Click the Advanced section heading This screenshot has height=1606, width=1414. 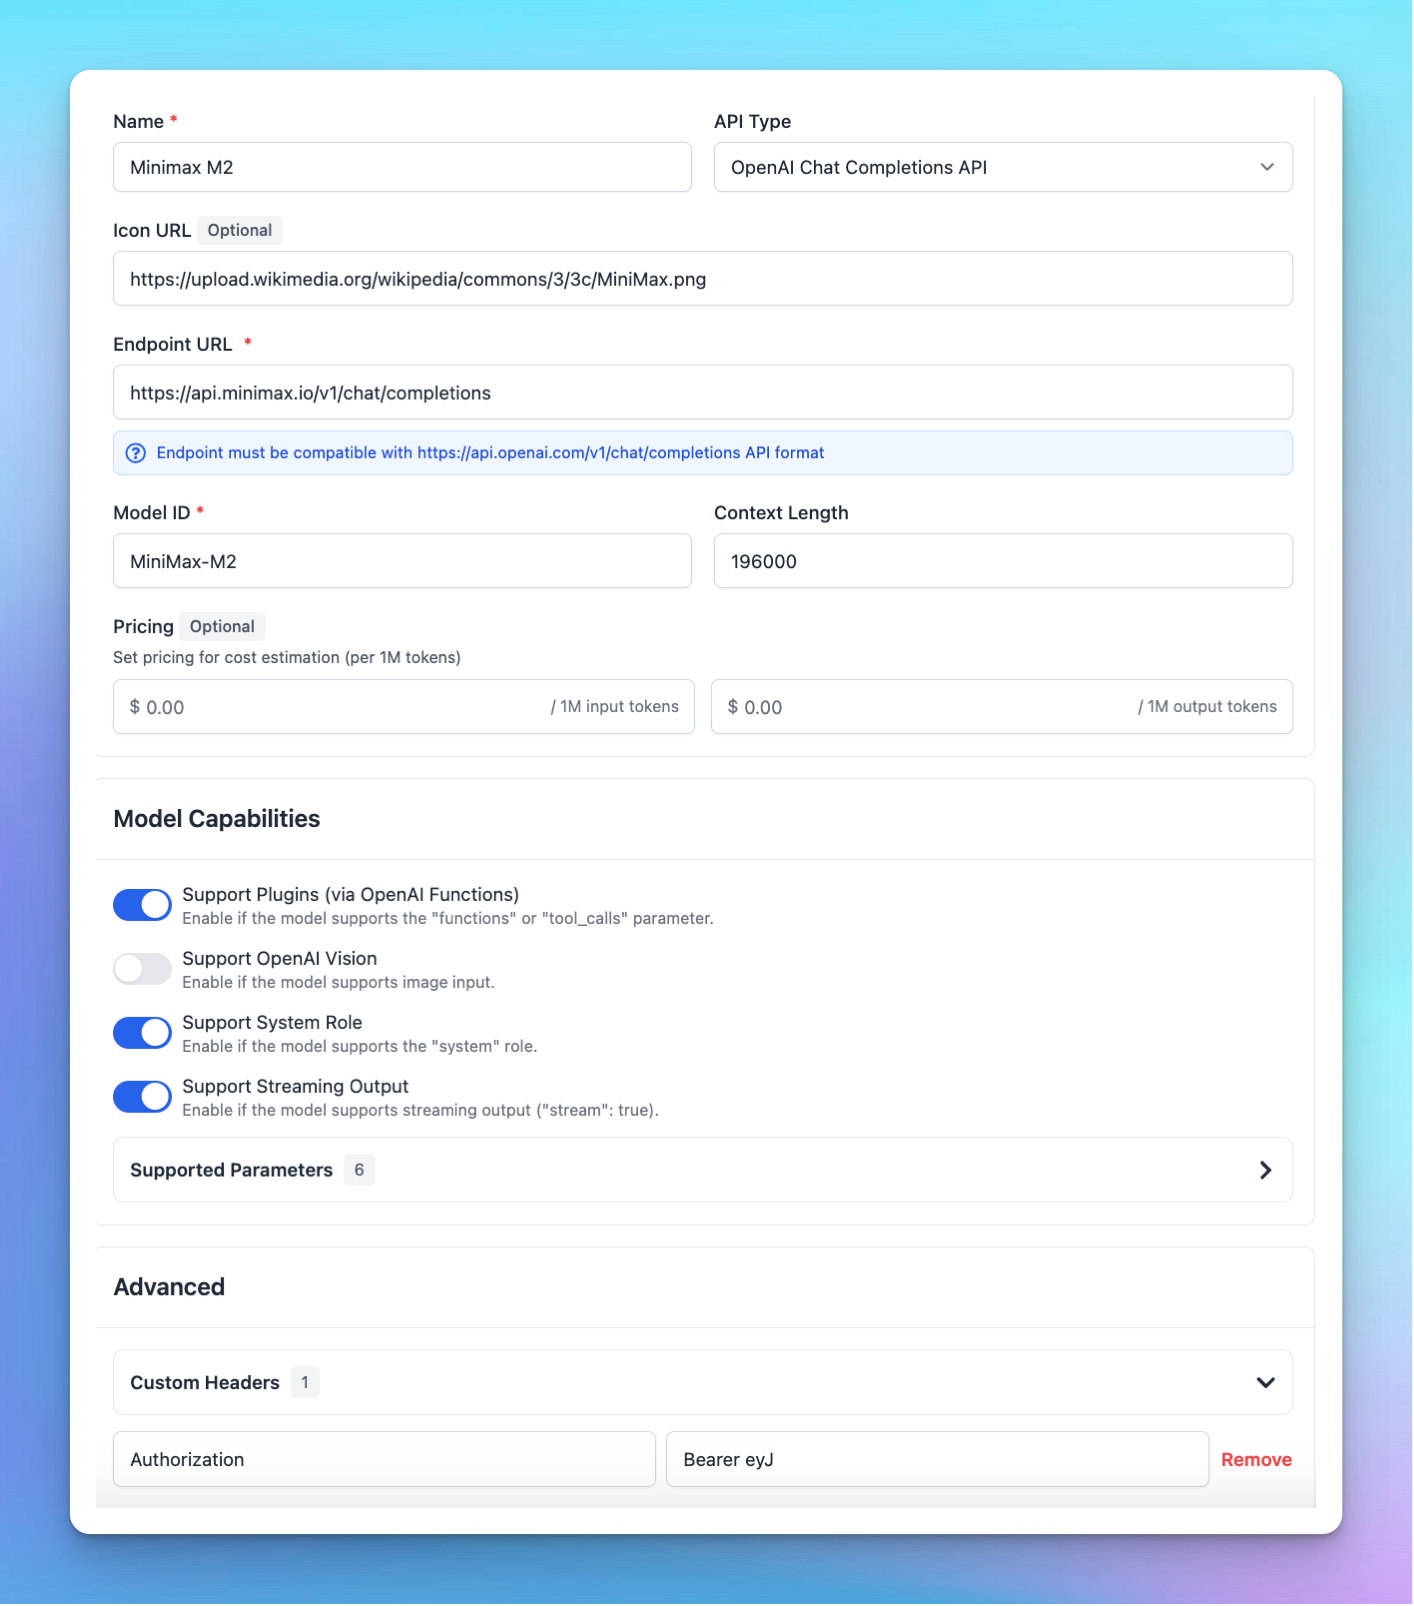169,1287
